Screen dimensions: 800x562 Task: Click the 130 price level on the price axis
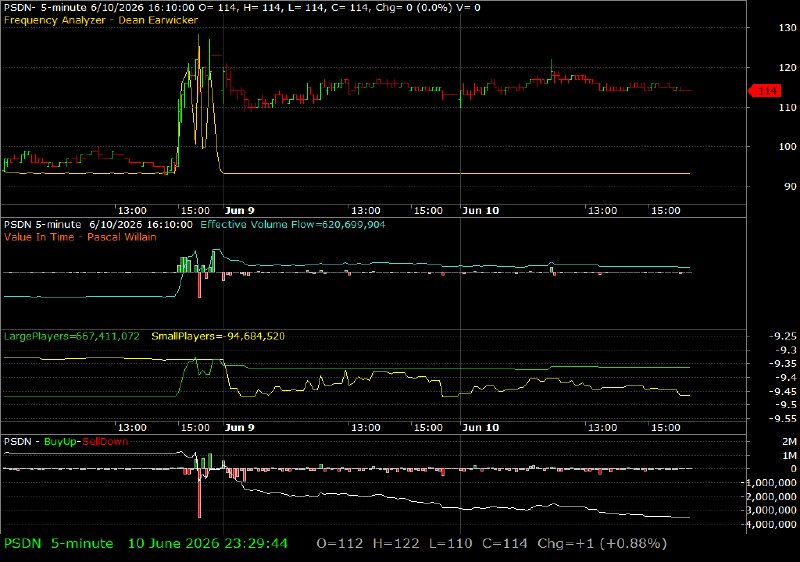(x=787, y=28)
